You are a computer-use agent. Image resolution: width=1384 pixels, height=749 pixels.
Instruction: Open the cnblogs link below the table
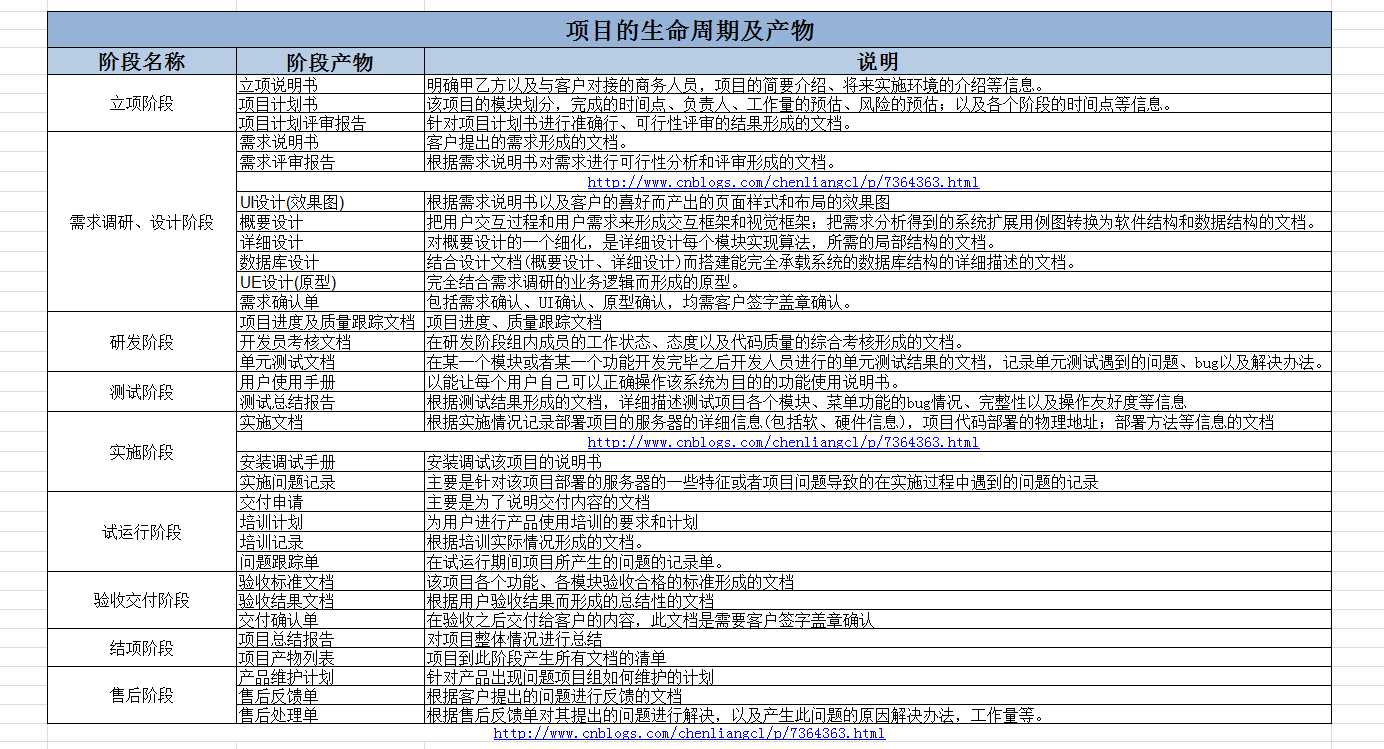pos(689,733)
